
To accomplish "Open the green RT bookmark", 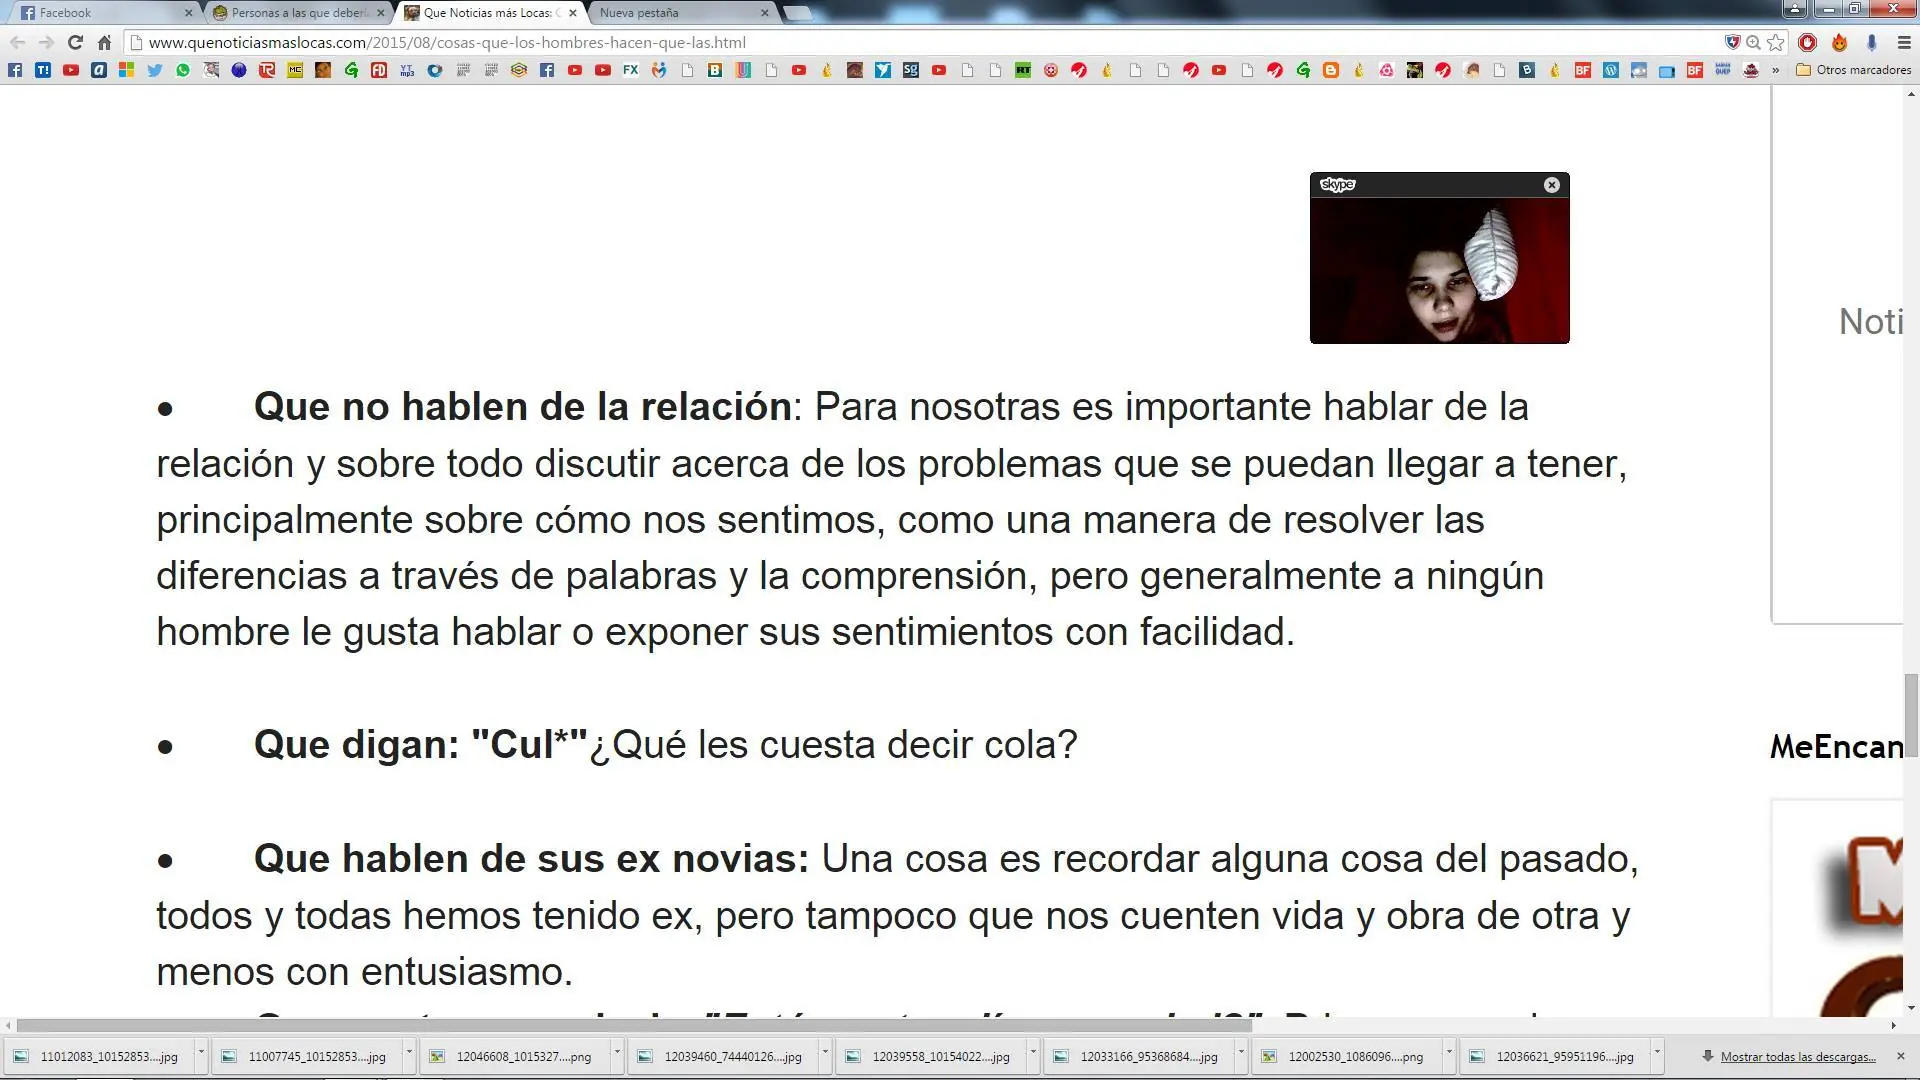I will click(1023, 70).
